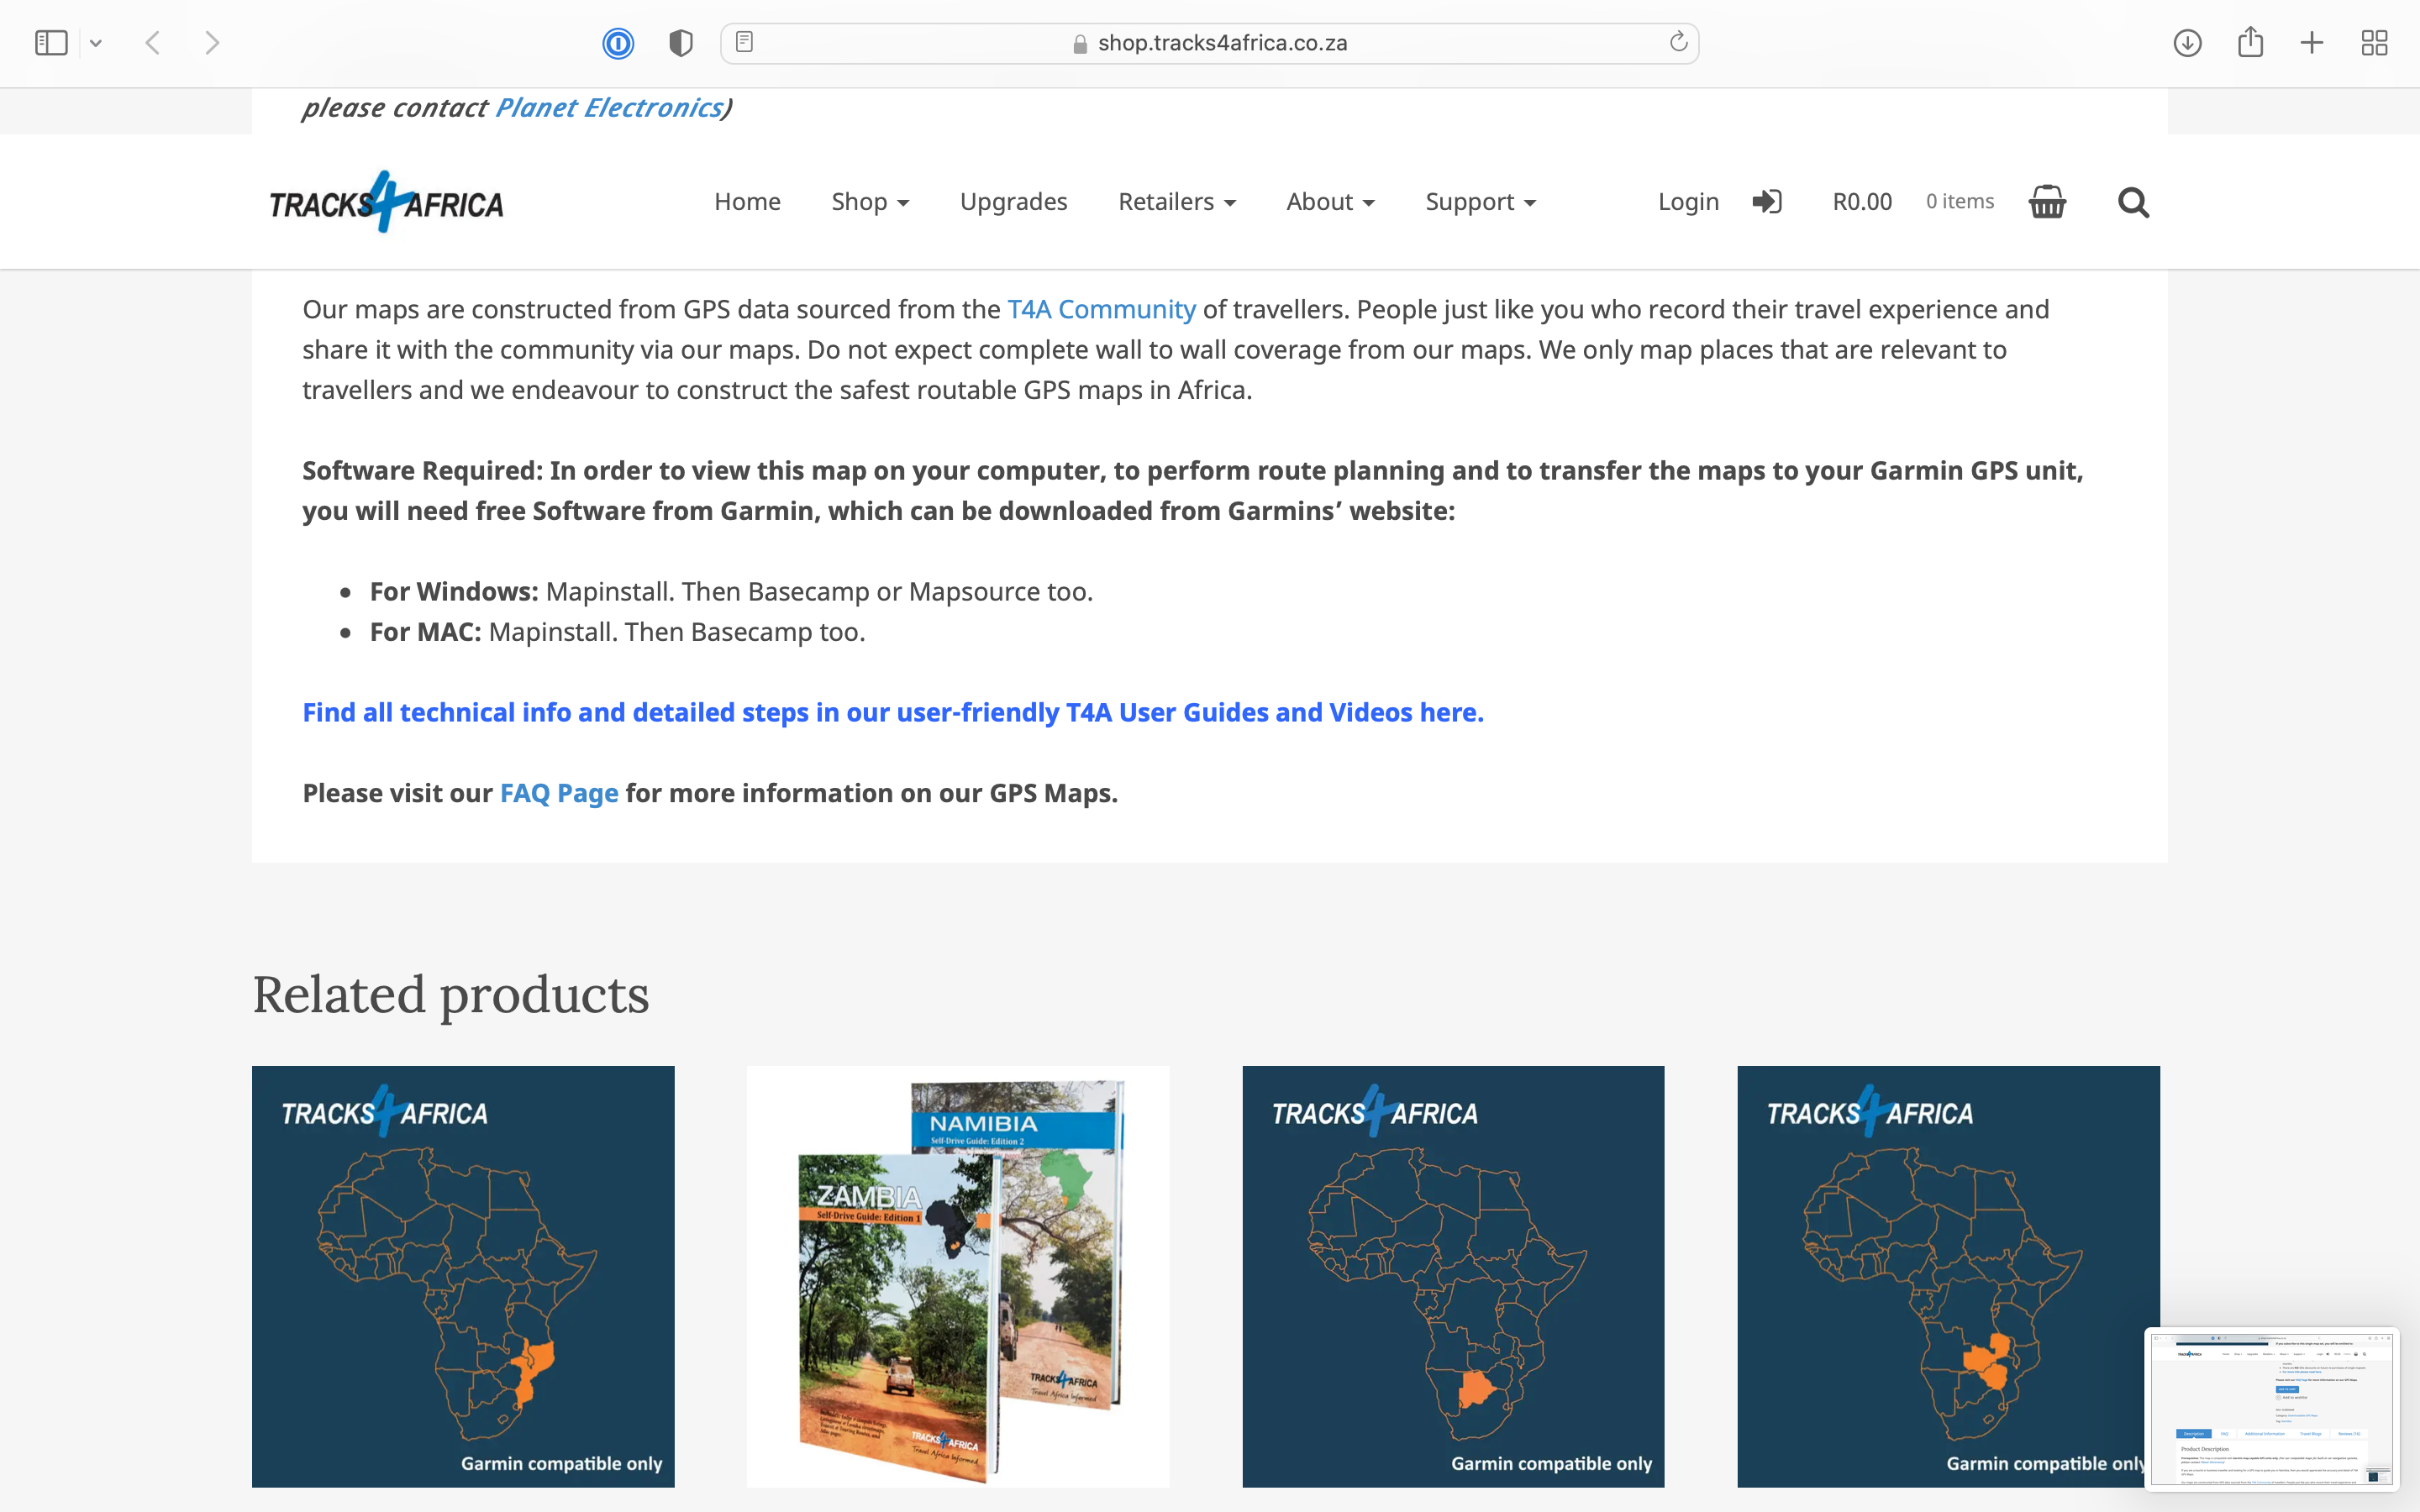Open the Namibia Zambia guide books product

pyautogui.click(x=958, y=1276)
